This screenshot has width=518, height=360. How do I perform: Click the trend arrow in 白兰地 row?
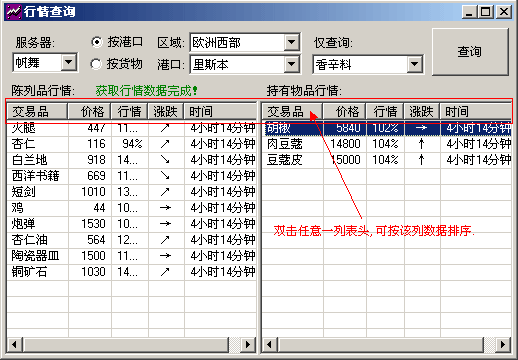coord(165,160)
